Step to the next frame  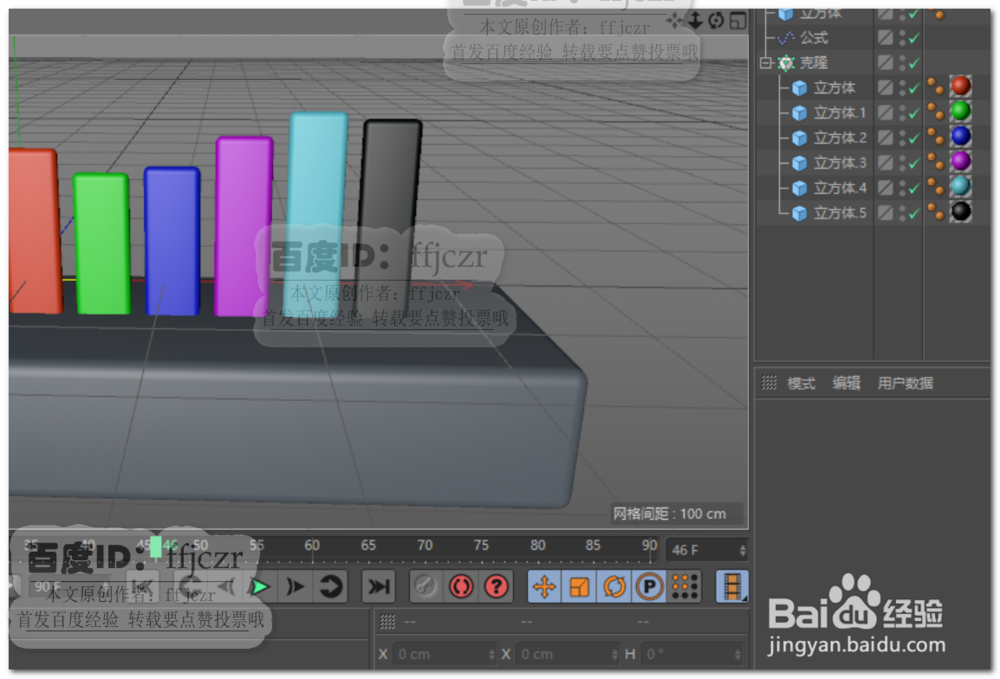[295, 587]
